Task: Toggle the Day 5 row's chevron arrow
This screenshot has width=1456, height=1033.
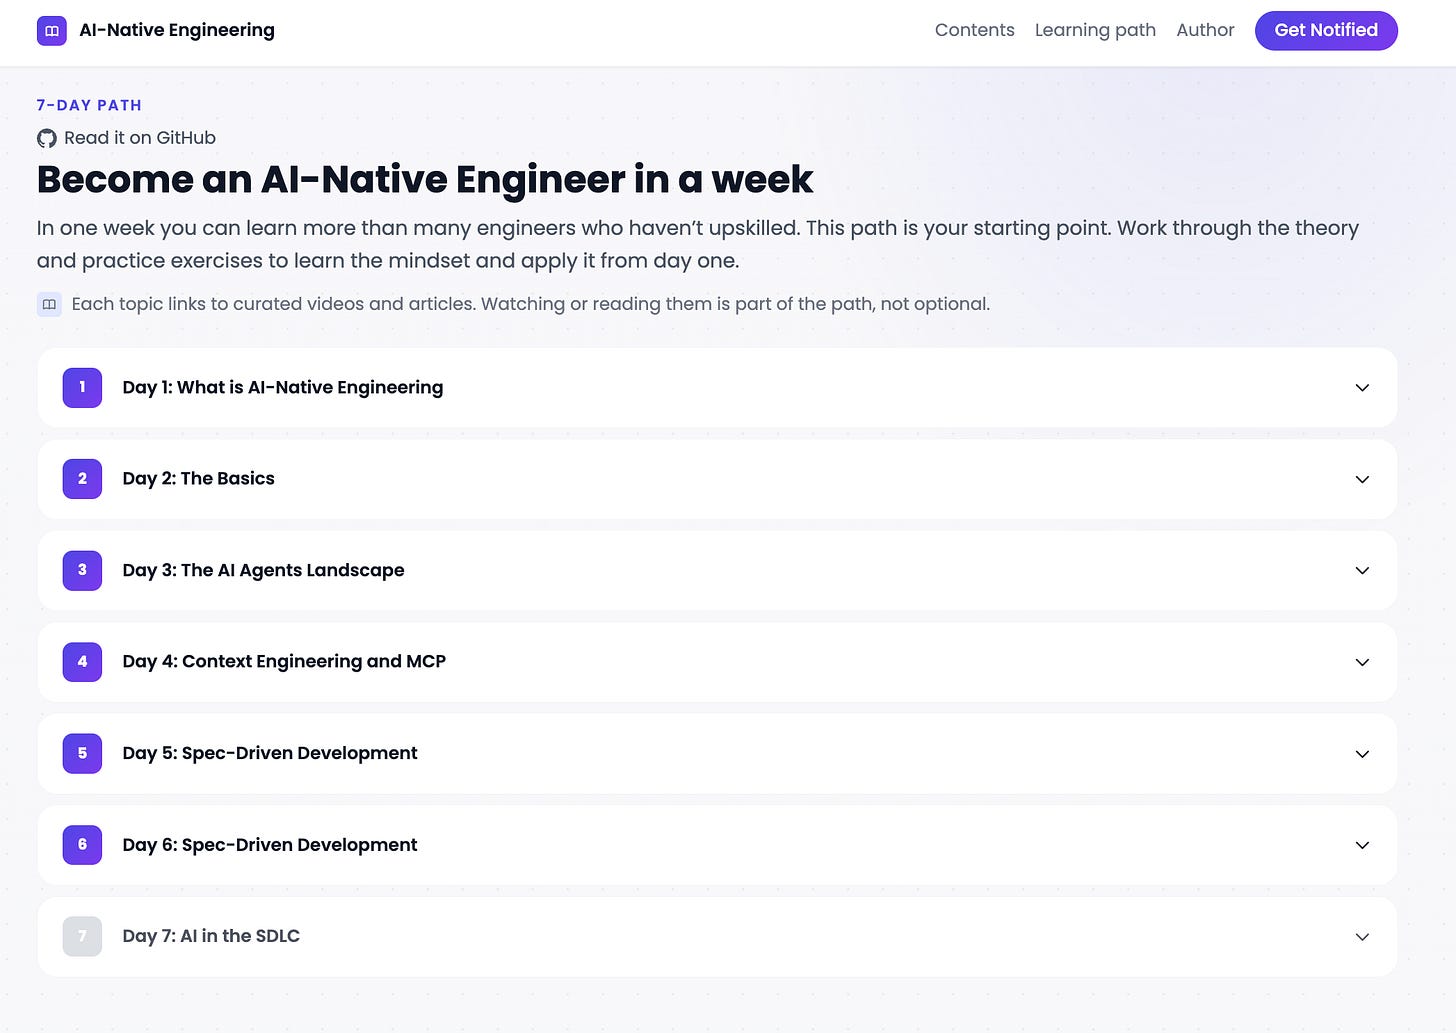Action: (1362, 753)
